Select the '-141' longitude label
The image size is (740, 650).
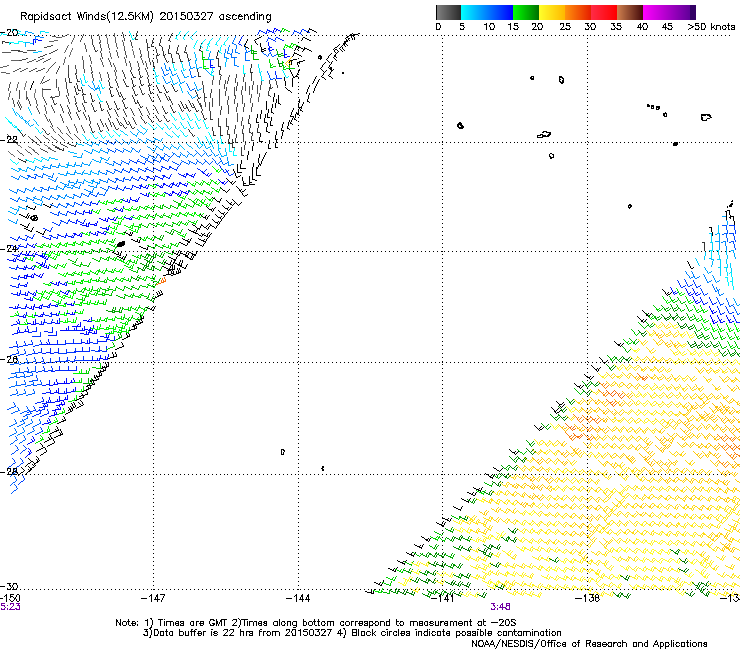[442, 598]
